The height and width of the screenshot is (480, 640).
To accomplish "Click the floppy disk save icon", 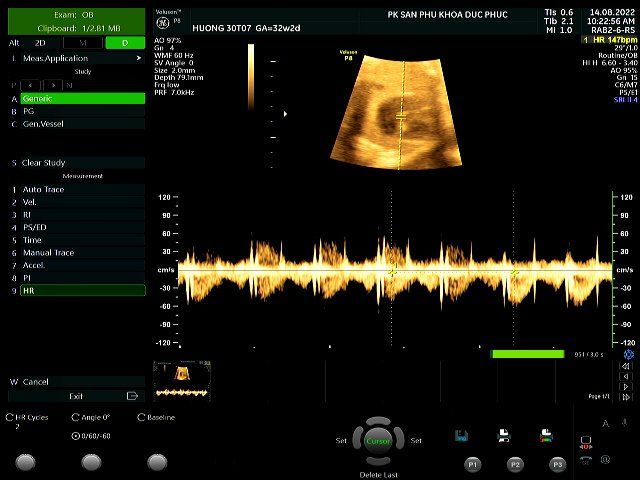I will 461,436.
